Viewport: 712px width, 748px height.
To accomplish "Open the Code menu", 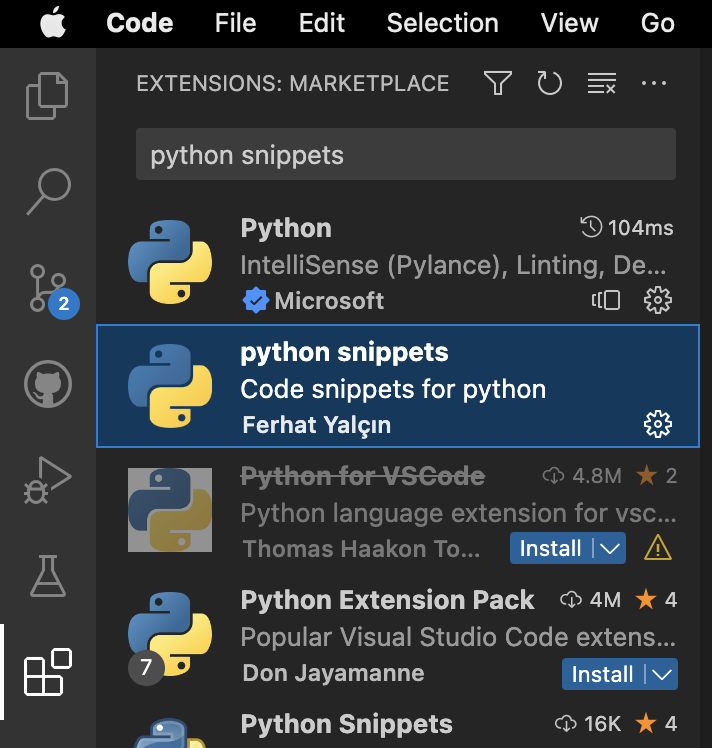I will (x=140, y=23).
